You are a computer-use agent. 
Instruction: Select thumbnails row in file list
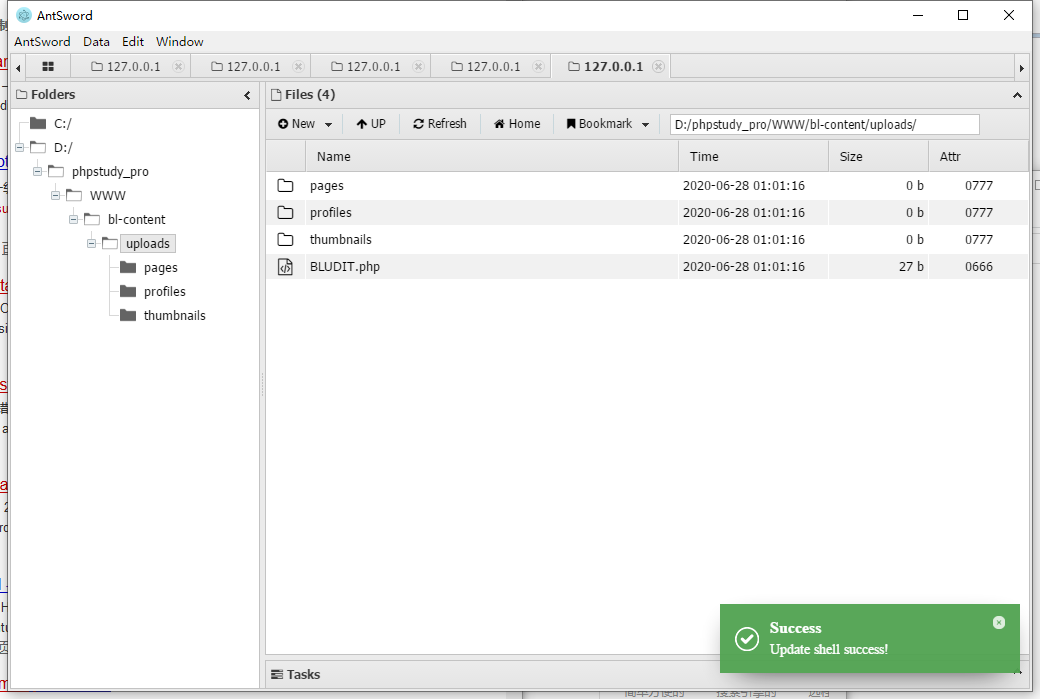coord(647,239)
